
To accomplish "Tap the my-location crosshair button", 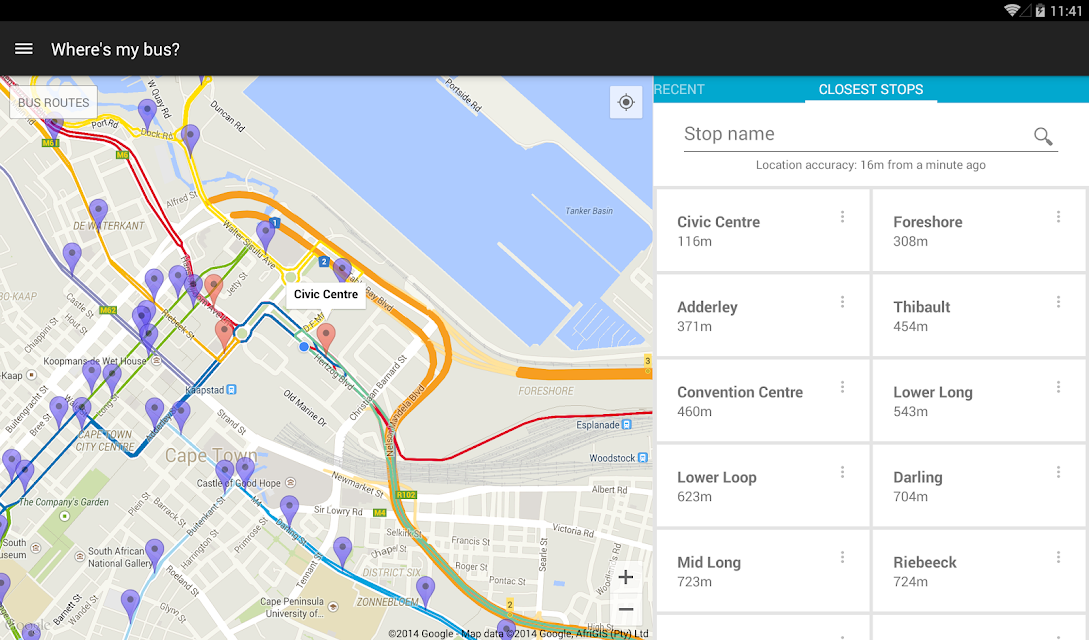I will tap(626, 103).
